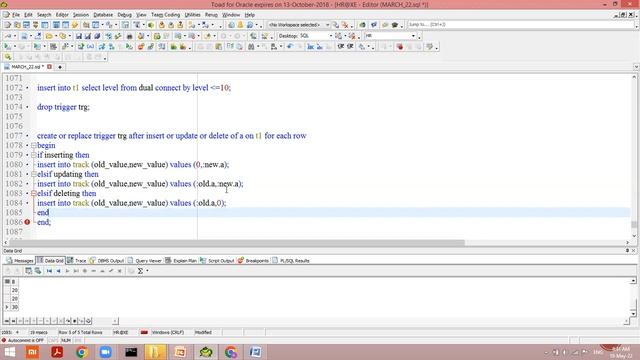Image resolution: width=640 pixels, height=360 pixels.
Task: Open the Database menu
Action: click(103, 15)
